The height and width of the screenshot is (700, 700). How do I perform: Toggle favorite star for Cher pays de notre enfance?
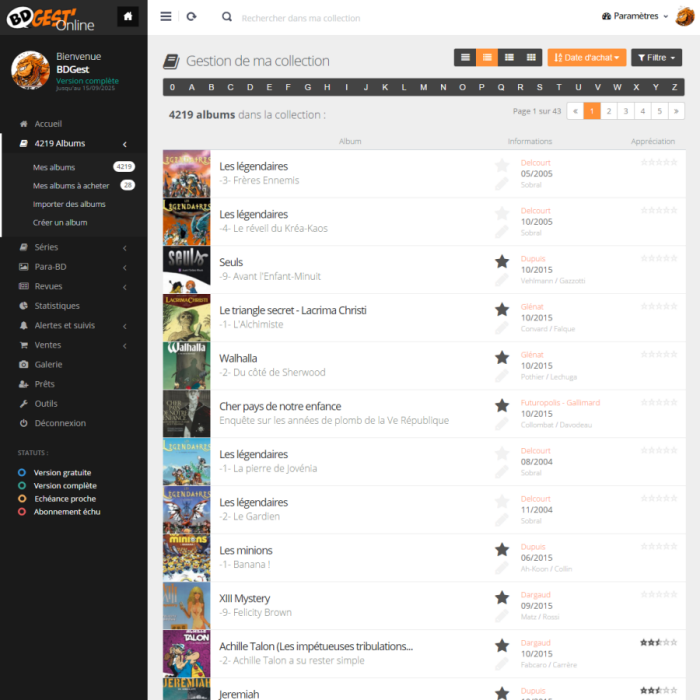502,405
